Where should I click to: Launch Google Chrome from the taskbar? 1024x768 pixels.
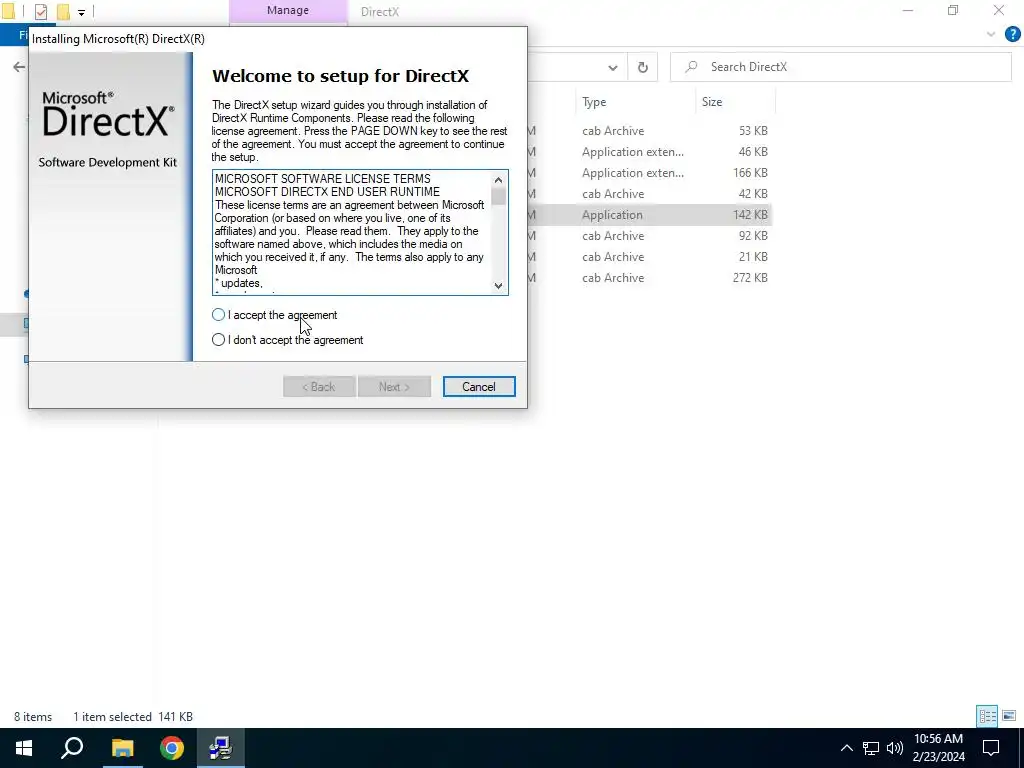pyautogui.click(x=172, y=748)
